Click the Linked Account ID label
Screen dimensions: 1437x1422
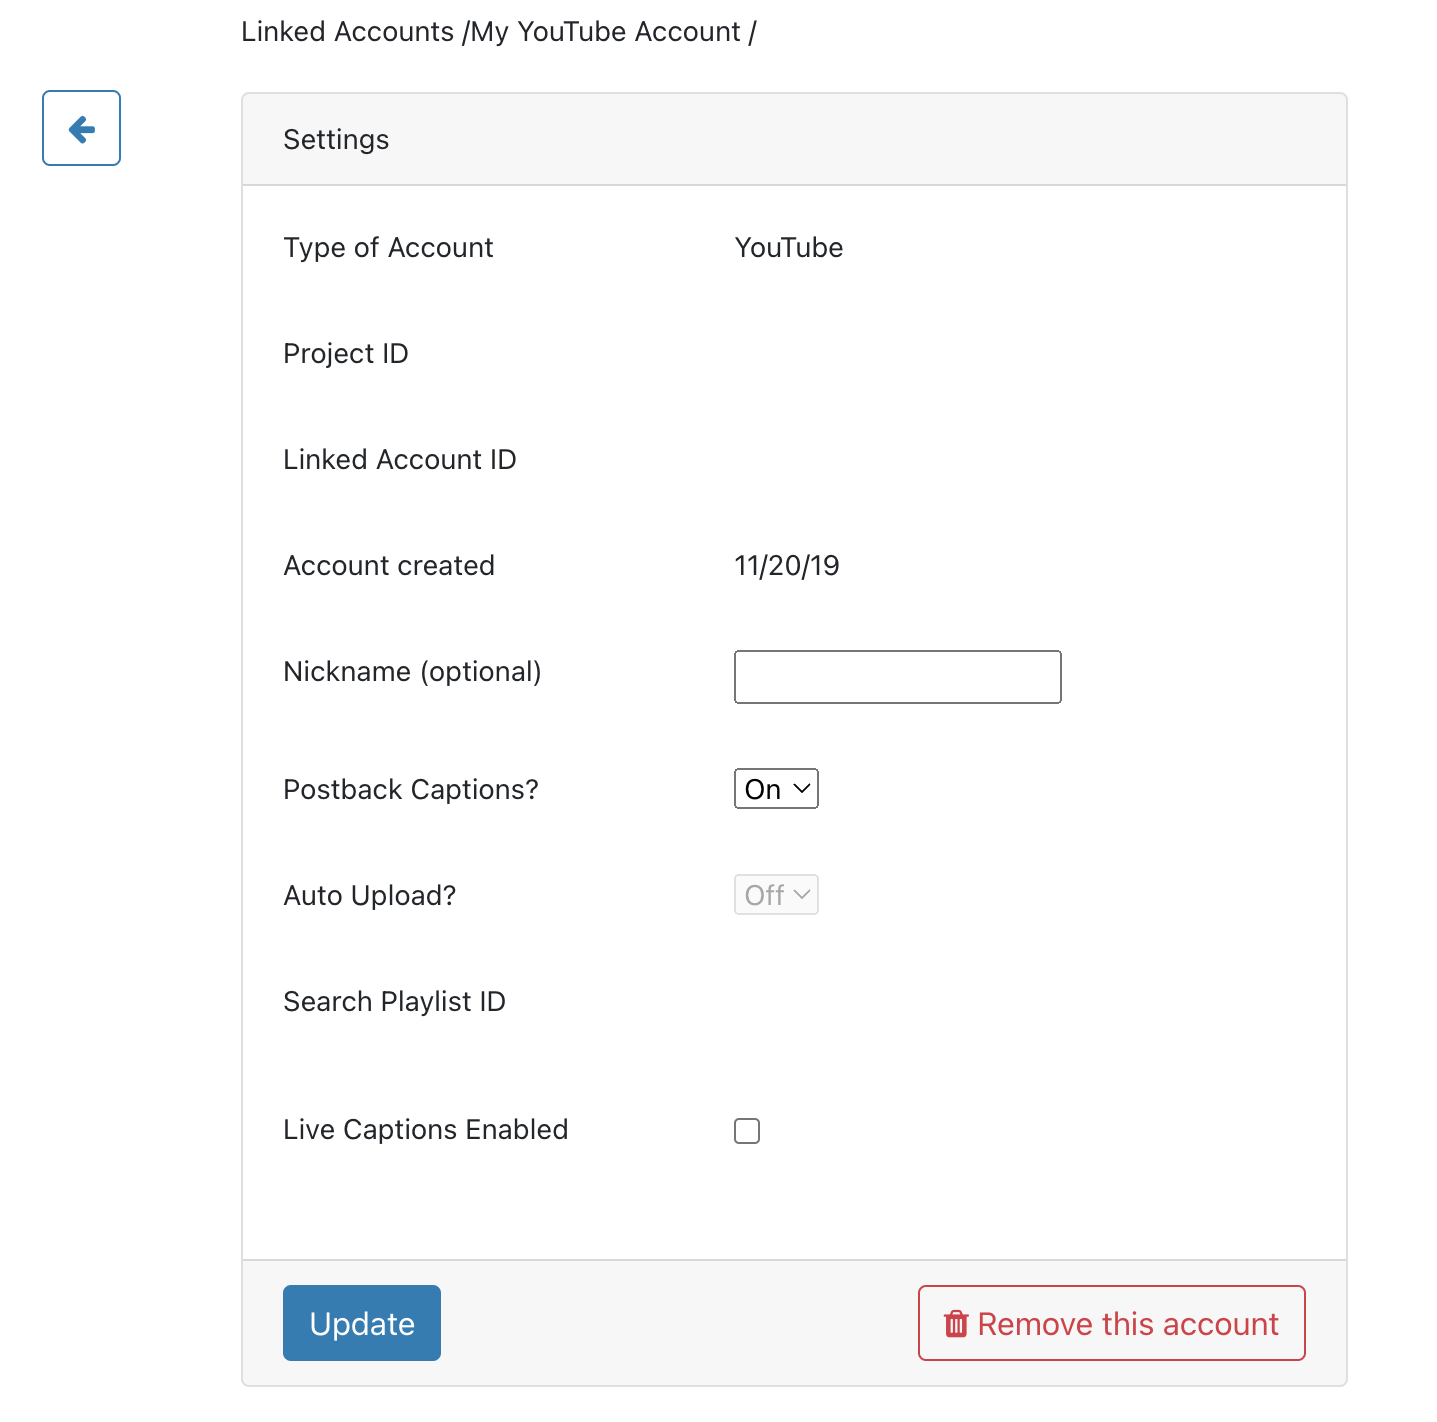pyautogui.click(x=400, y=460)
